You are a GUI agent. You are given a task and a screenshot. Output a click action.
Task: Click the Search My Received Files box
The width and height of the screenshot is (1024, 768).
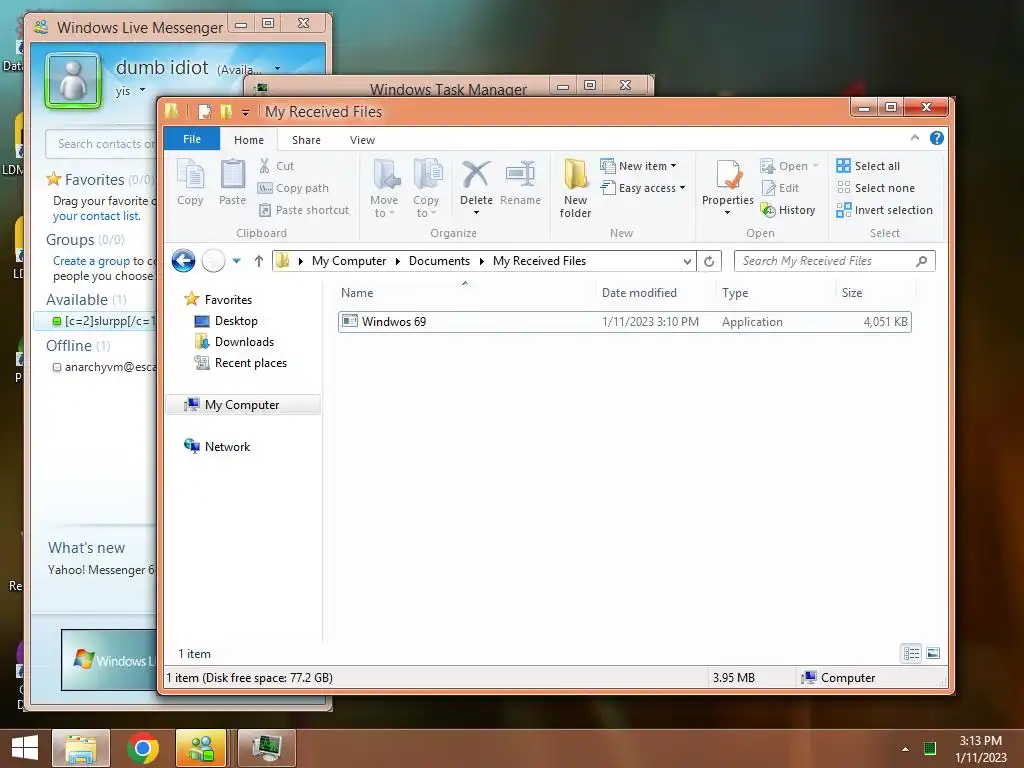[834, 261]
